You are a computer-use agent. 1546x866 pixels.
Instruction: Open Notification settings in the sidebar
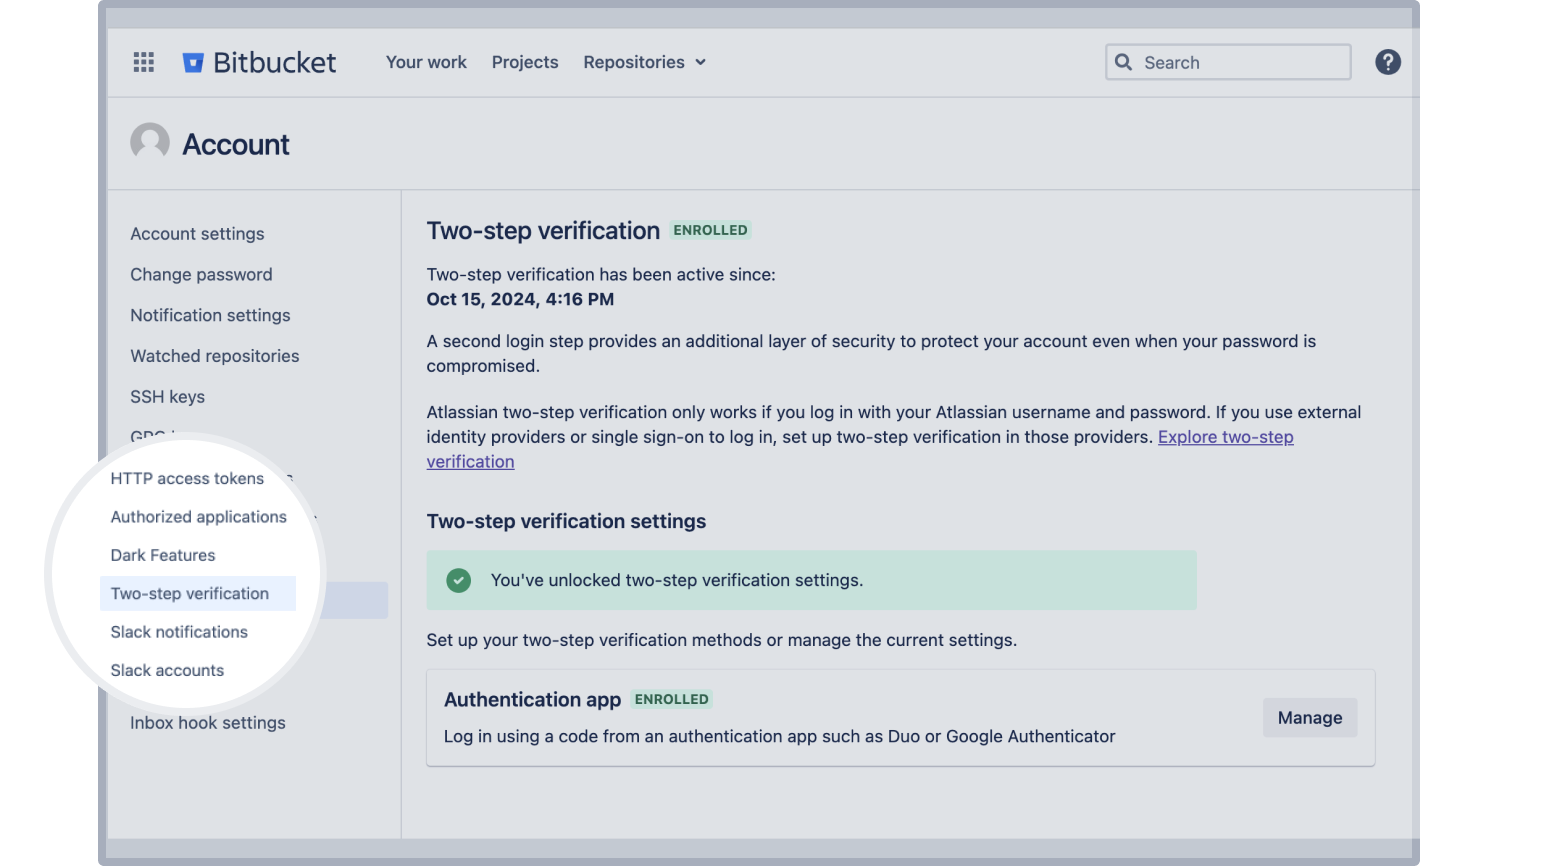click(210, 315)
